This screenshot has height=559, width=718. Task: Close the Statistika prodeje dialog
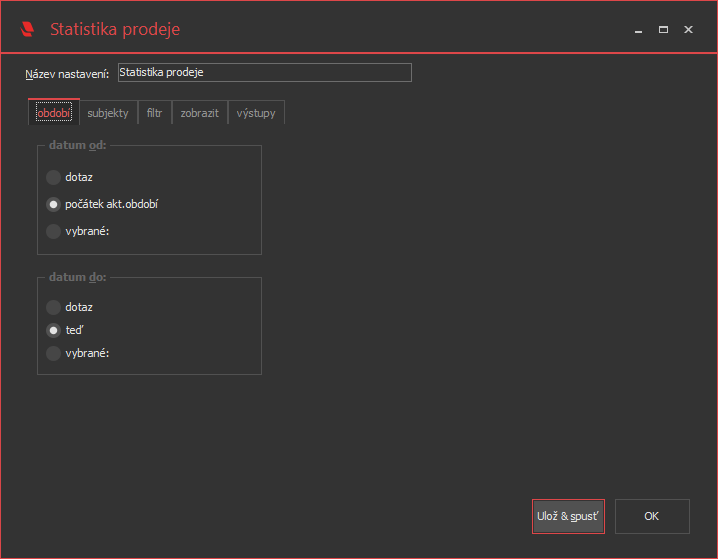pos(689,30)
